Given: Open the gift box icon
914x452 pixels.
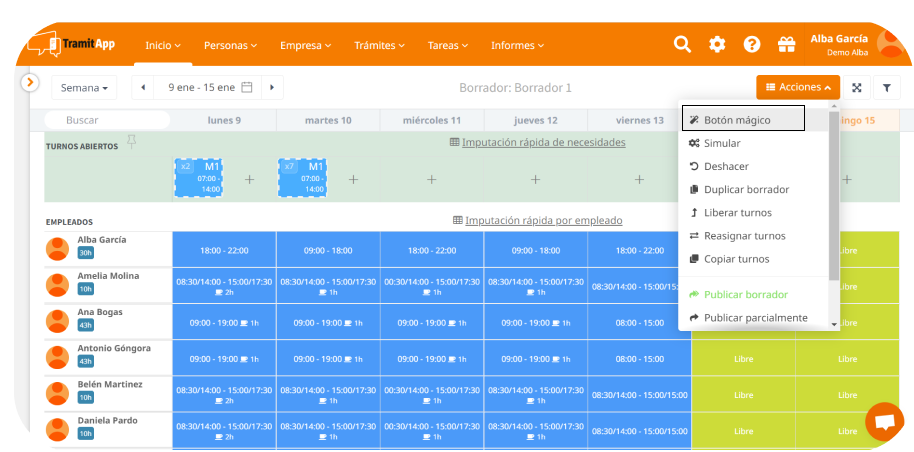Looking at the screenshot, I should coord(786,44).
